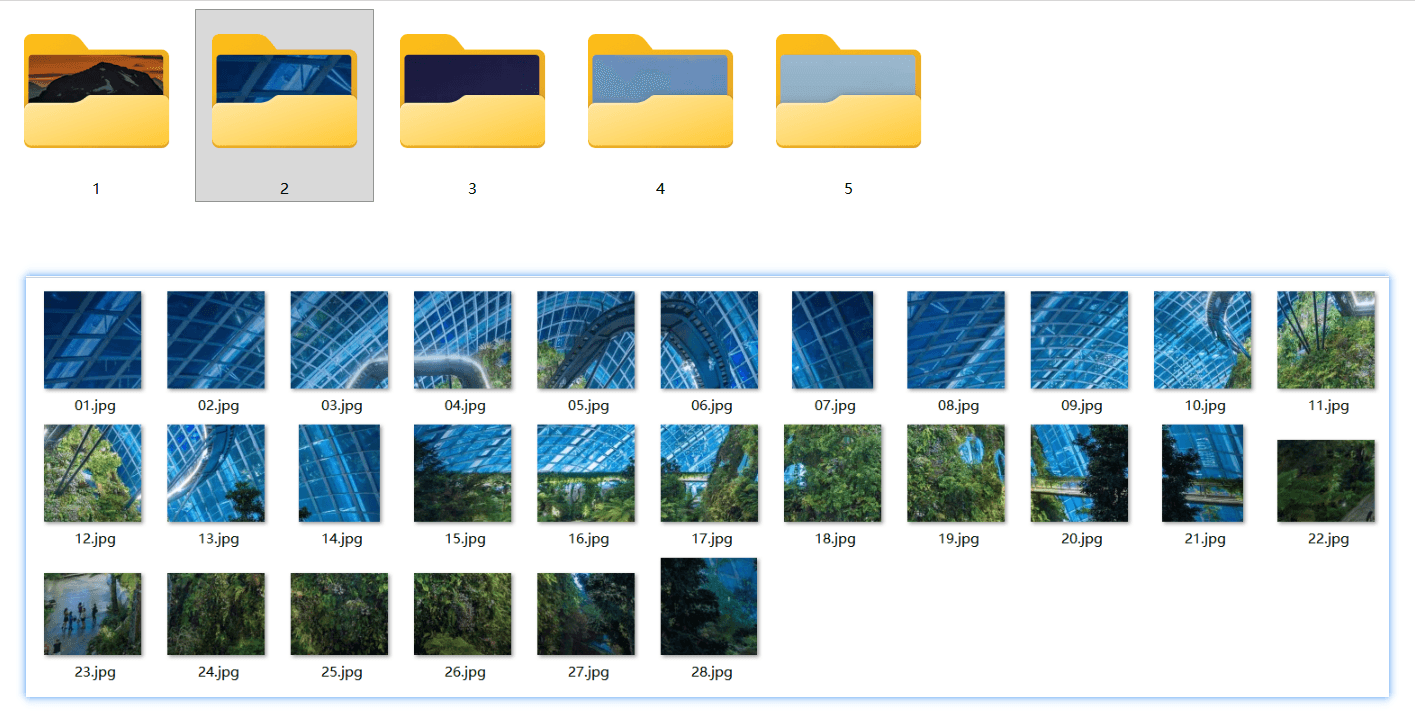Select the 21.jpg thumbnail
The width and height of the screenshot is (1415, 720).
tap(1202, 473)
